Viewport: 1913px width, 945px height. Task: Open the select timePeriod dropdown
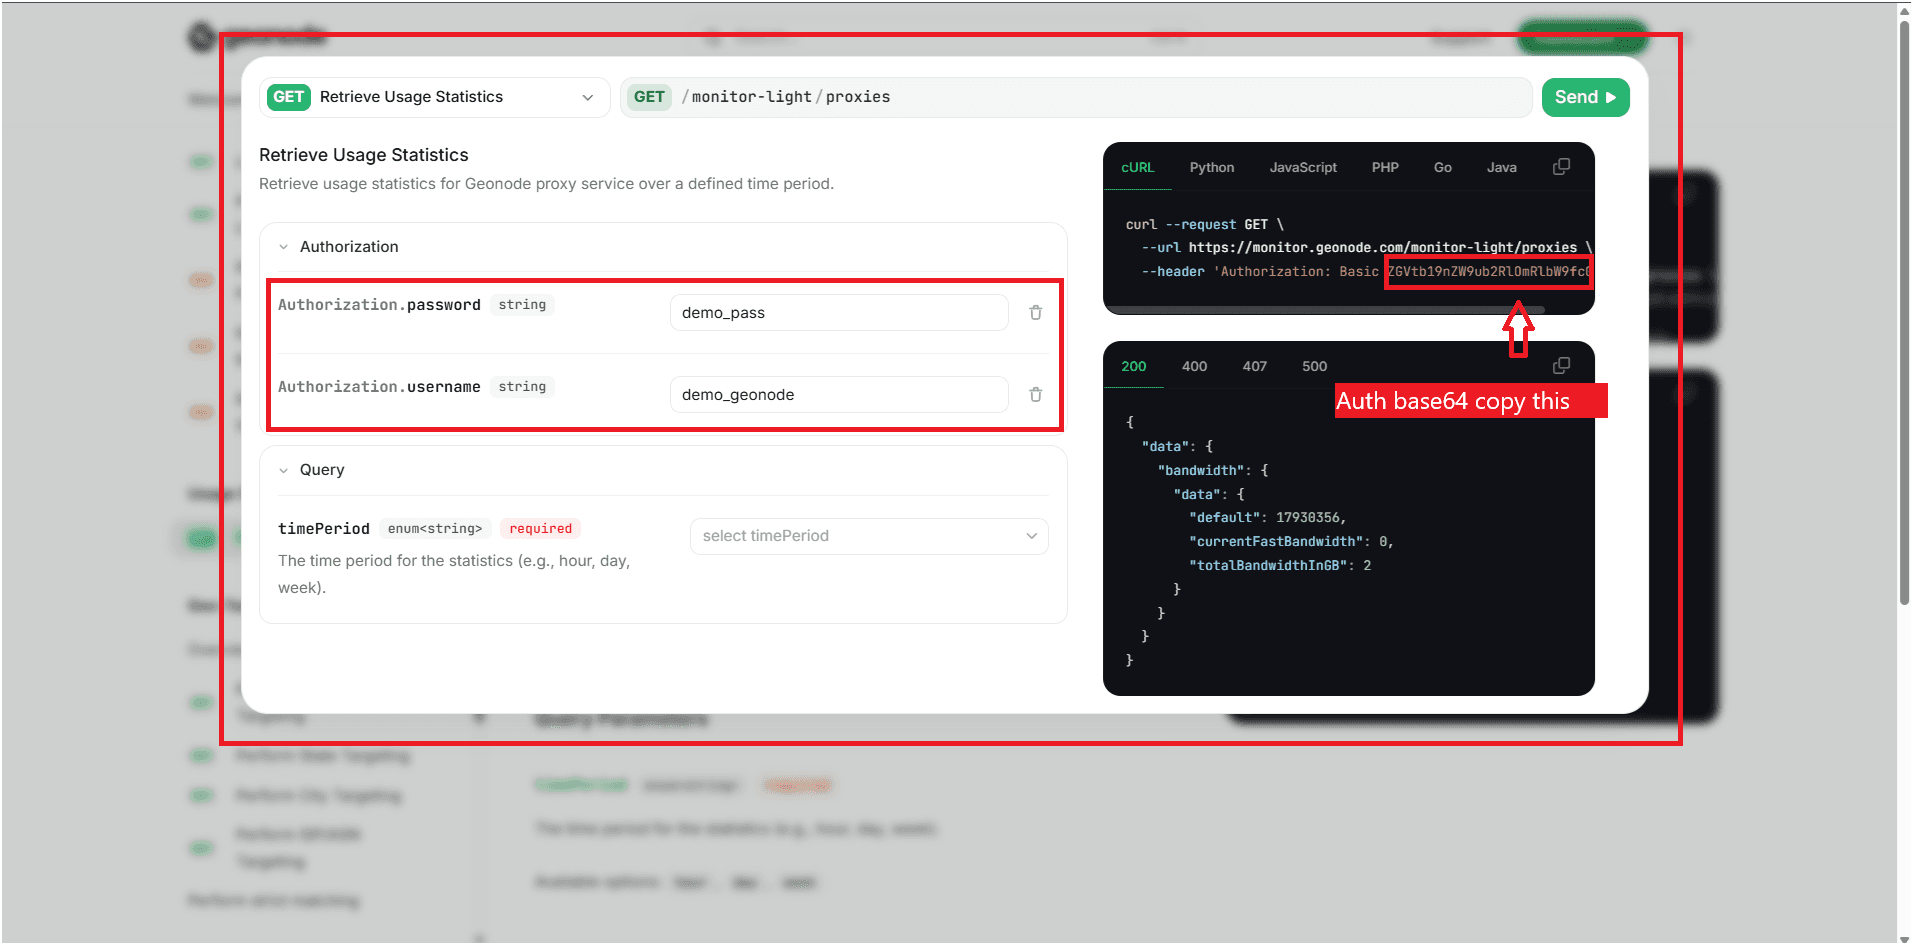coord(867,536)
